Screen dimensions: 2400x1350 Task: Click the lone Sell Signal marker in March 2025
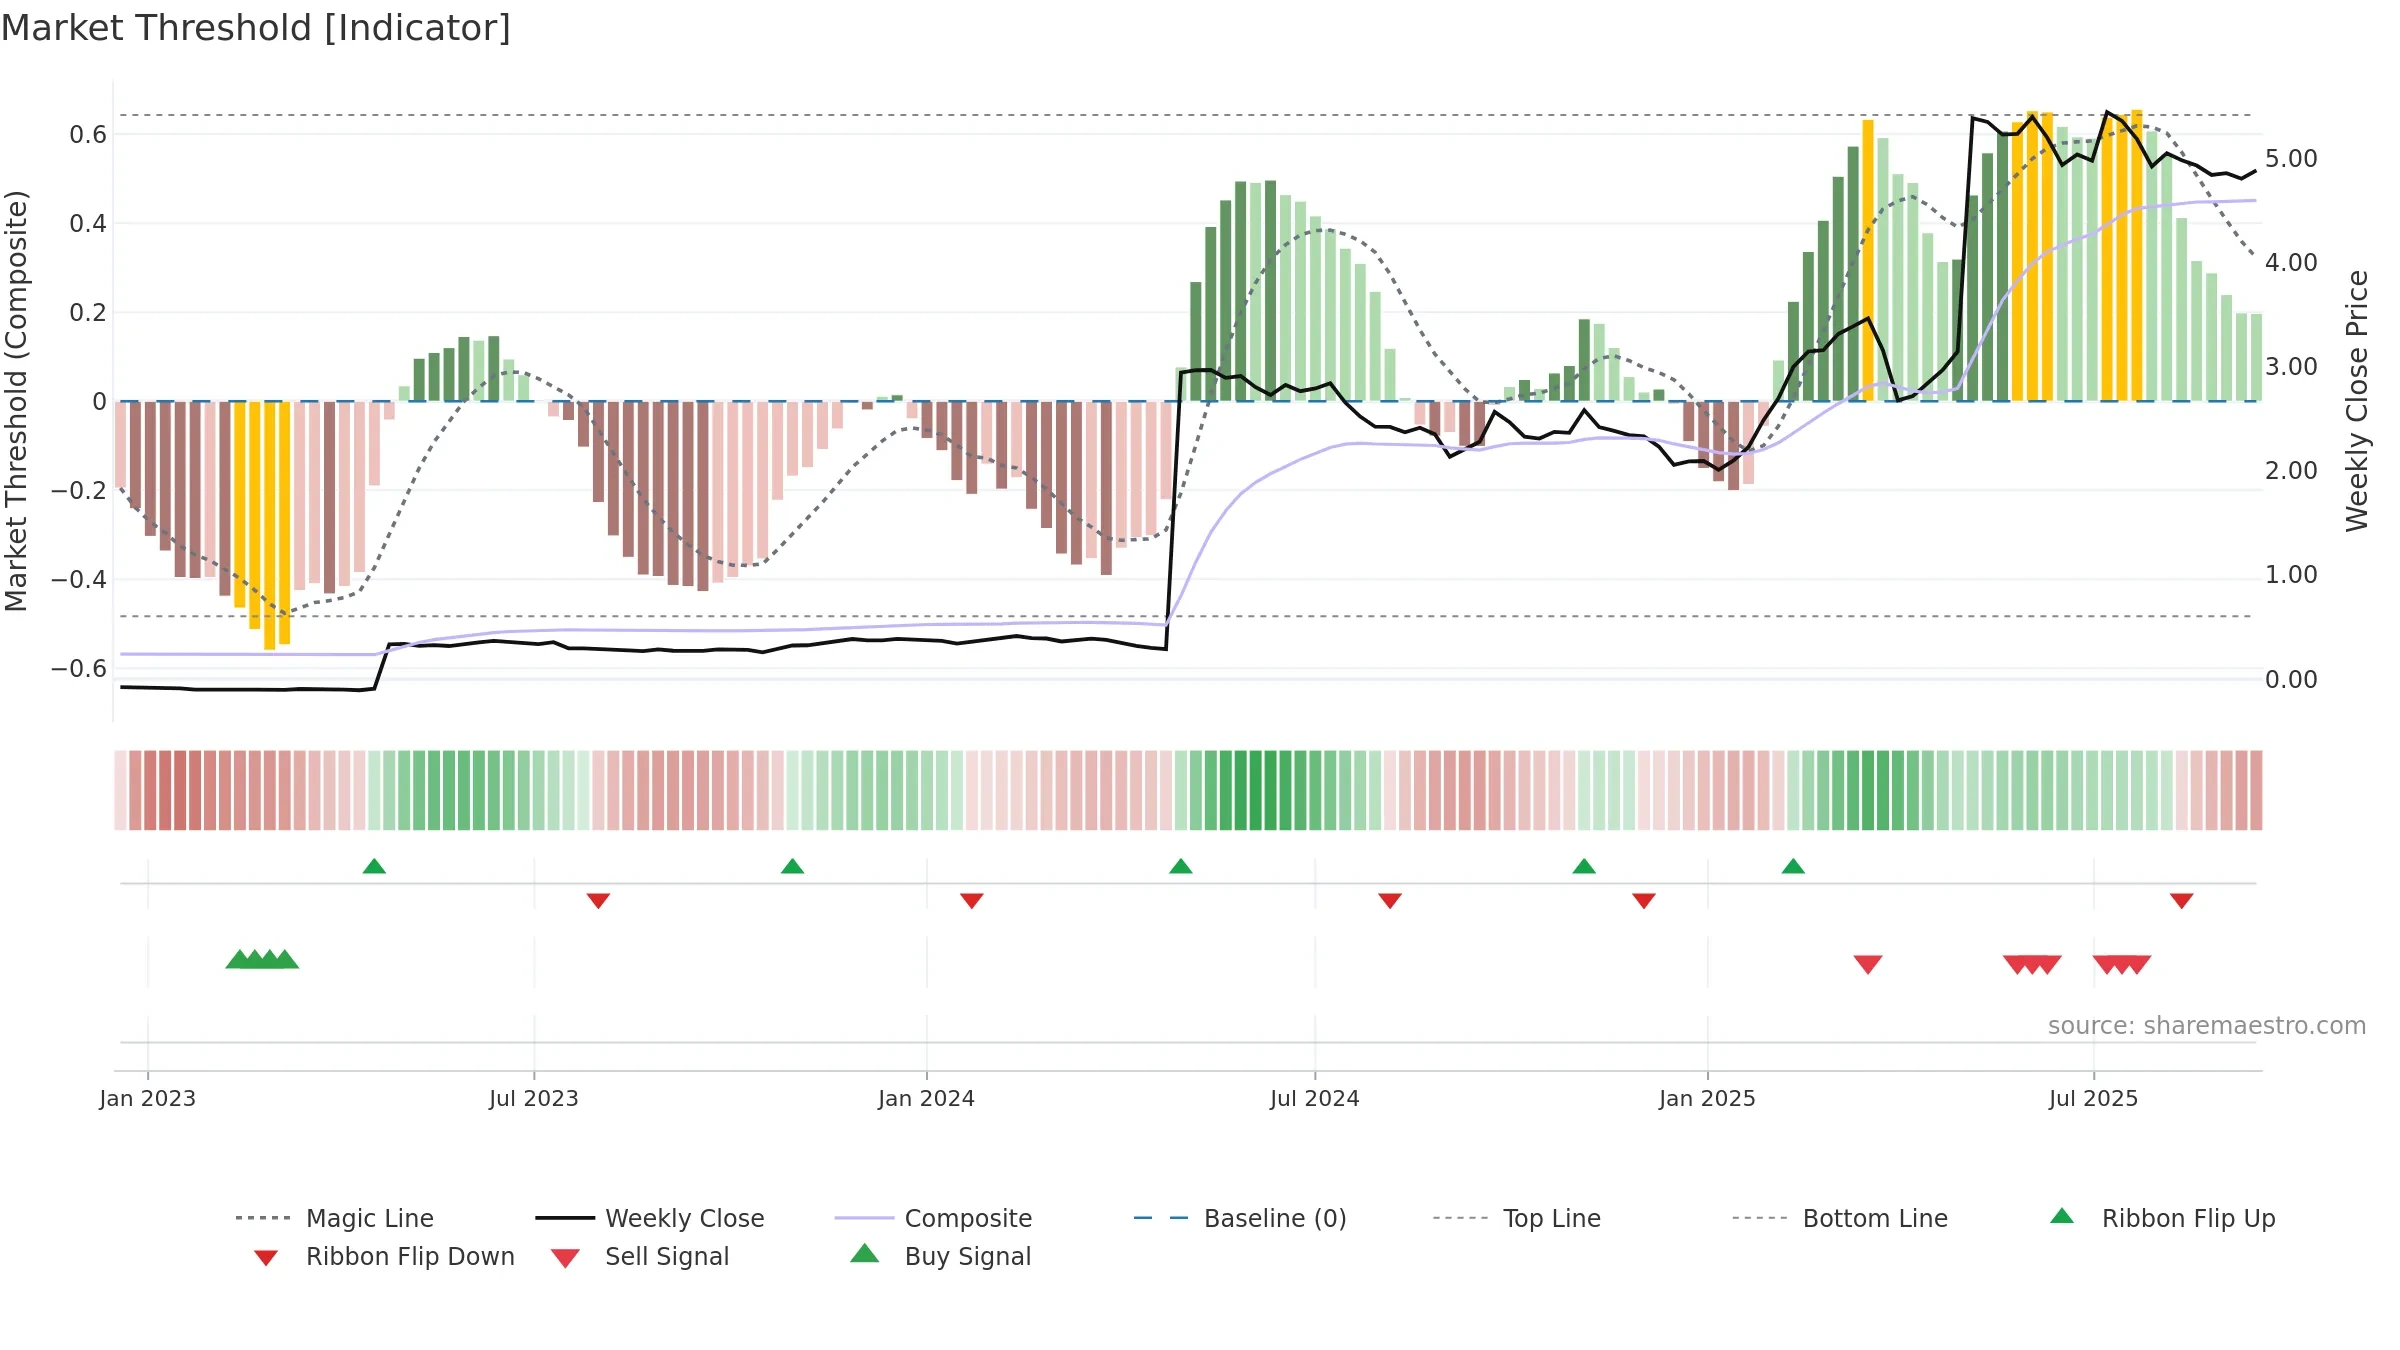tap(1868, 964)
